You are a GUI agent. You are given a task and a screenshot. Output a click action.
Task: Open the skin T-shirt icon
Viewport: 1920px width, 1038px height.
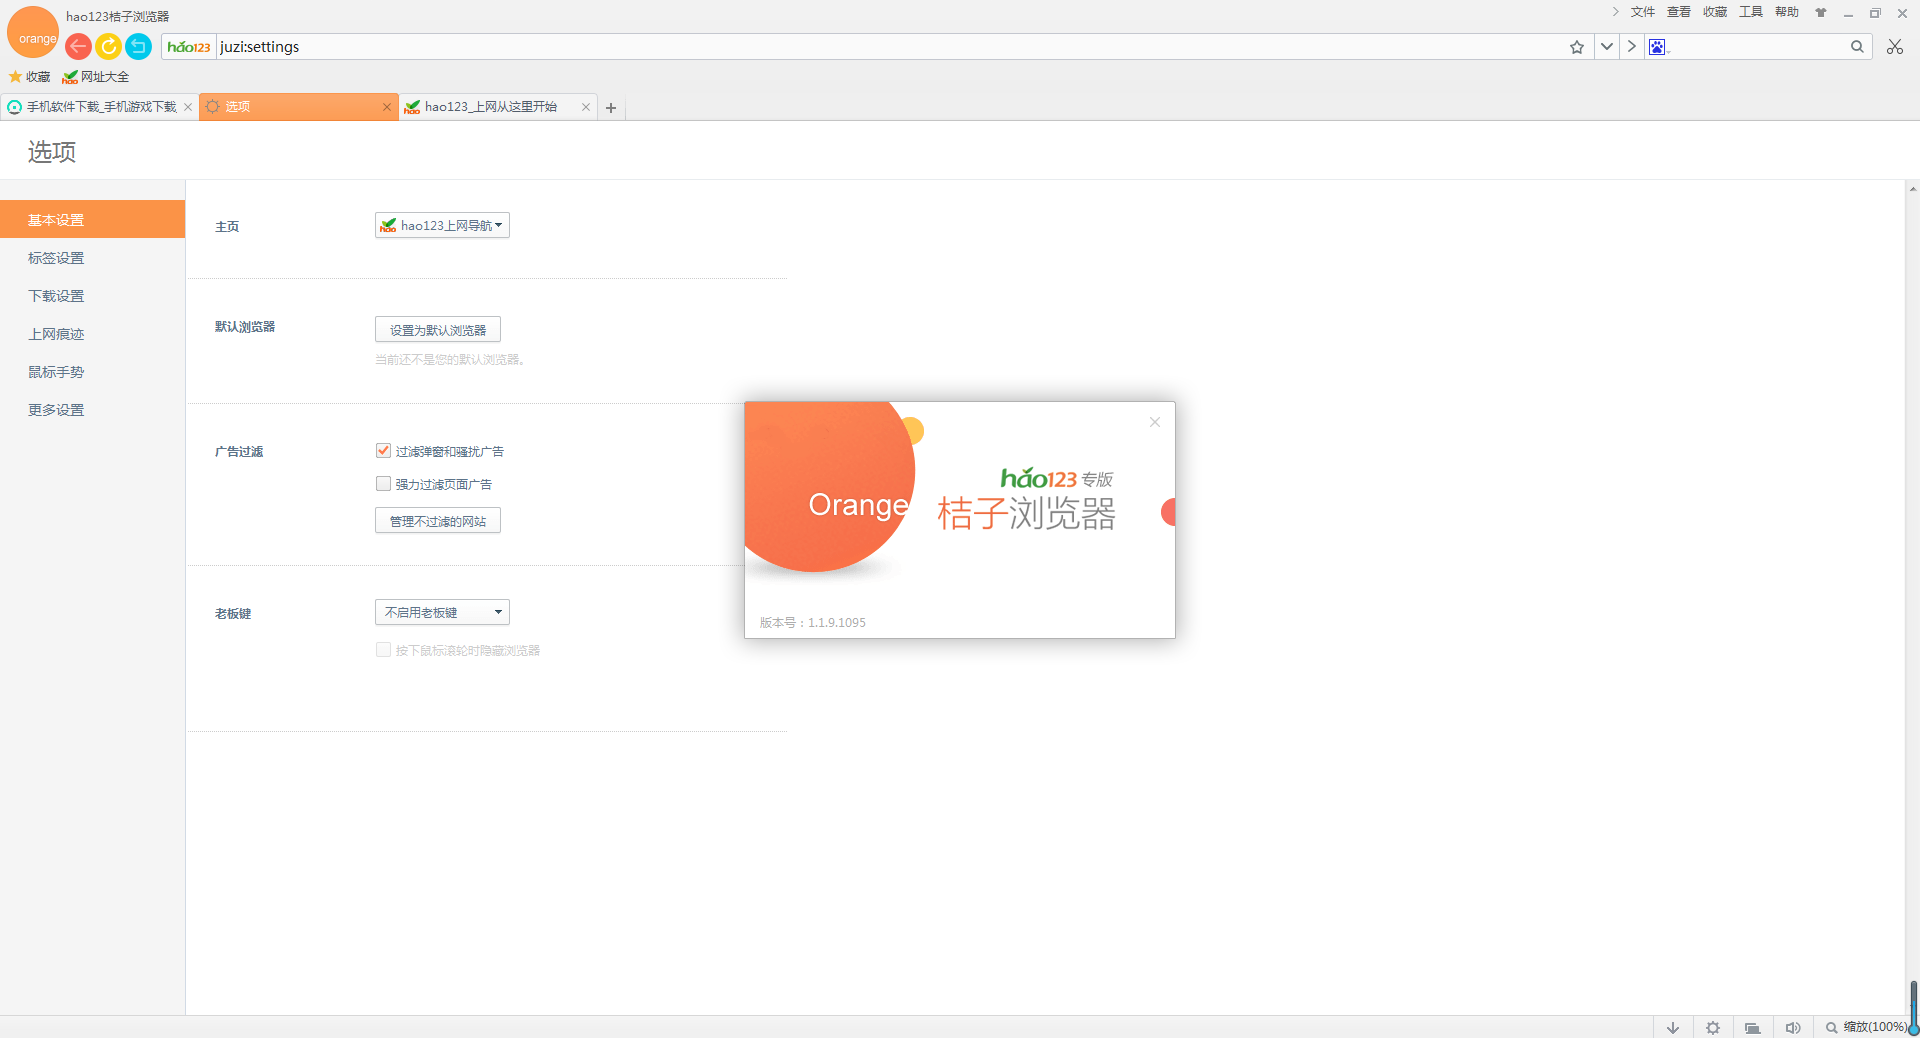1821,13
